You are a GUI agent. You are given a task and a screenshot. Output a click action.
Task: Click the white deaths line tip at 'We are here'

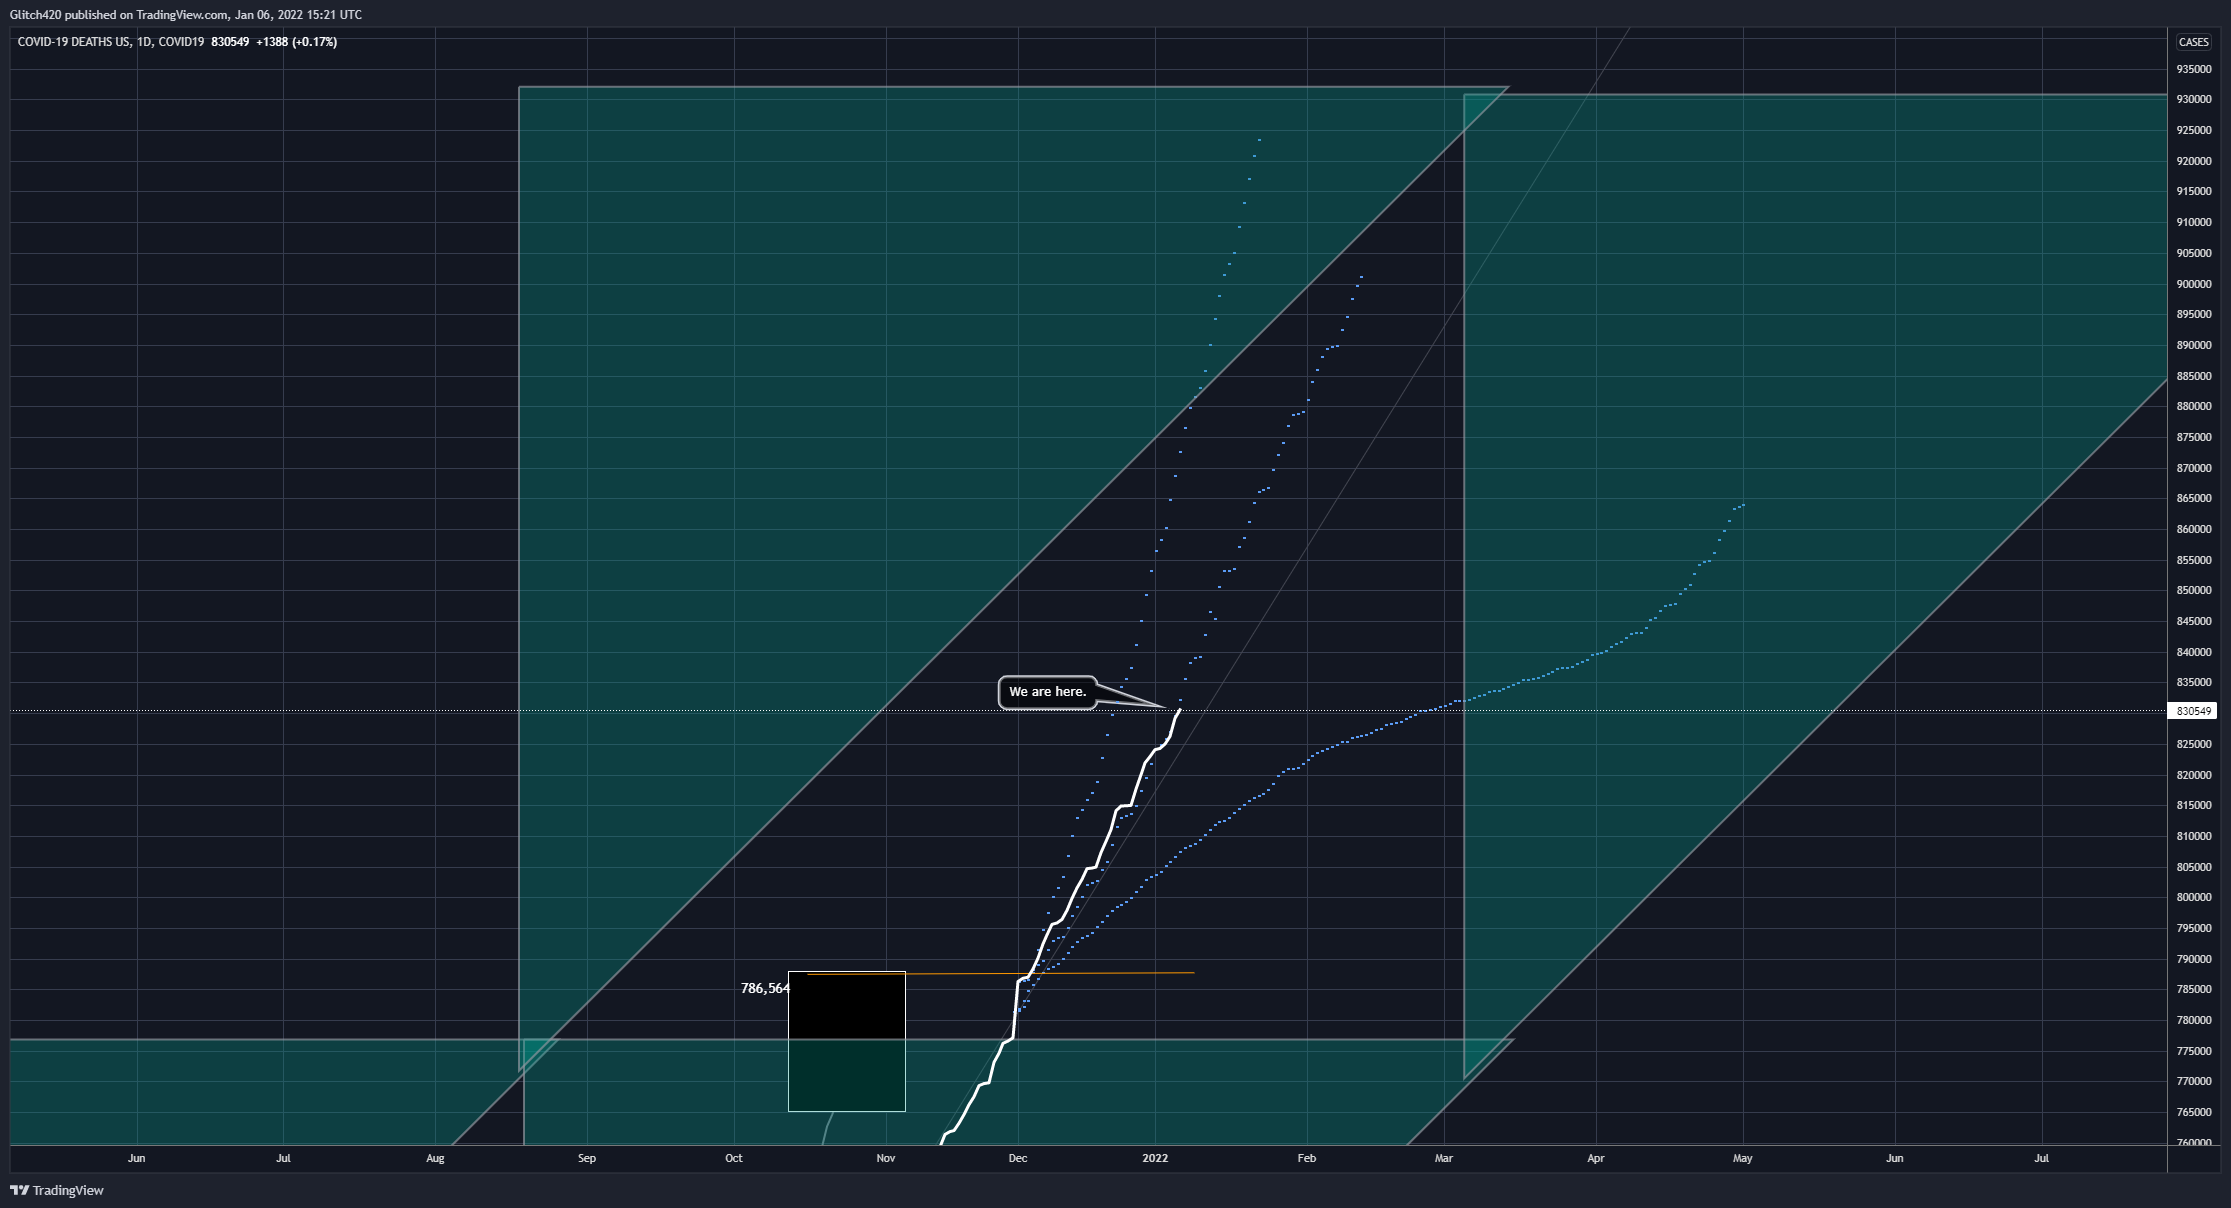[1180, 710]
